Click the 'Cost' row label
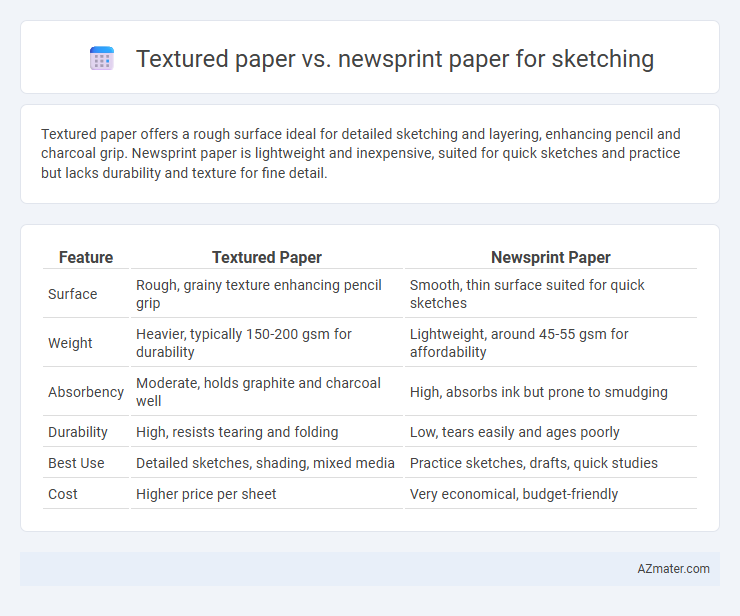This screenshot has width=740, height=616. pos(63,494)
